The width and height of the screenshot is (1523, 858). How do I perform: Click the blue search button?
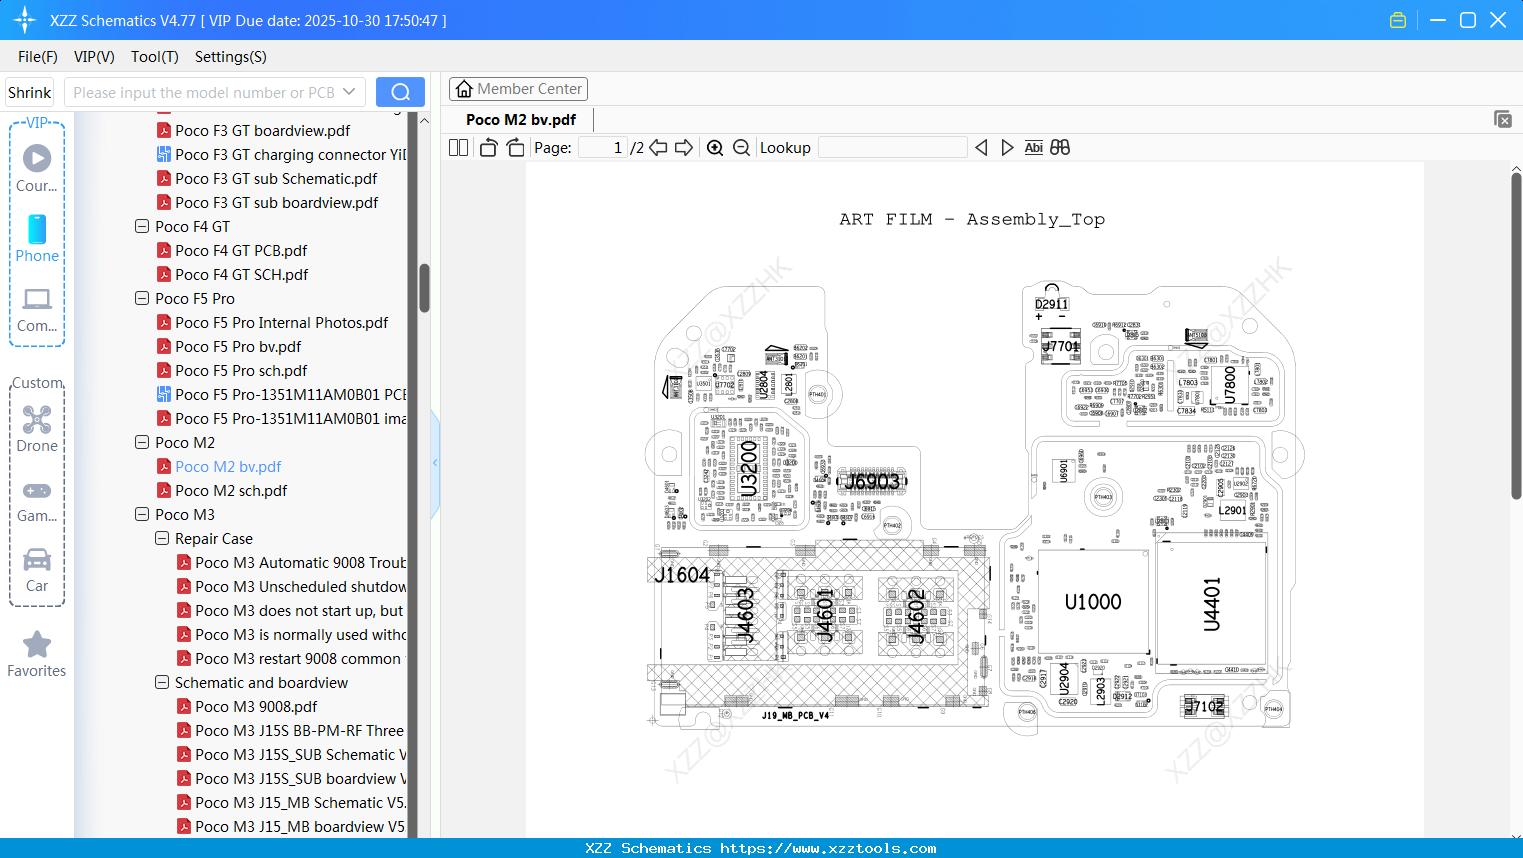tap(400, 92)
